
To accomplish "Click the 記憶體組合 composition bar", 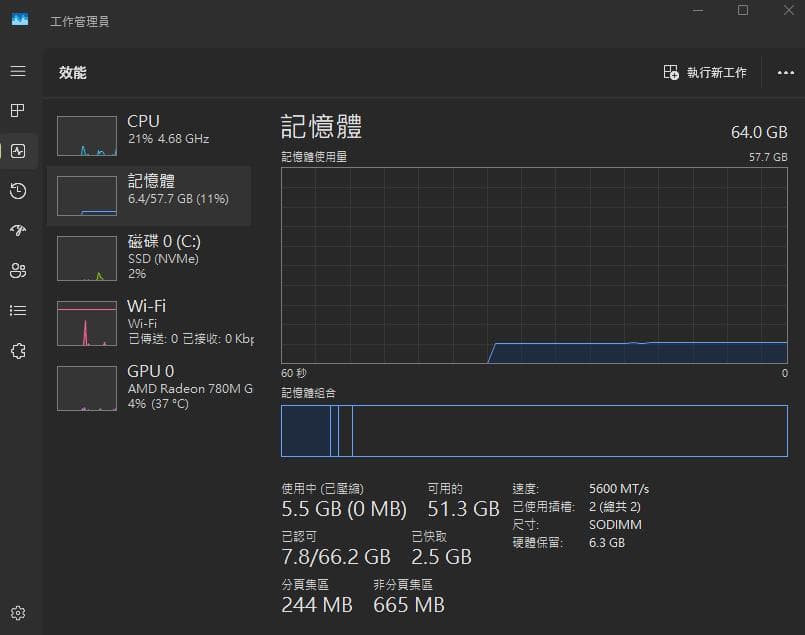I will (535, 431).
